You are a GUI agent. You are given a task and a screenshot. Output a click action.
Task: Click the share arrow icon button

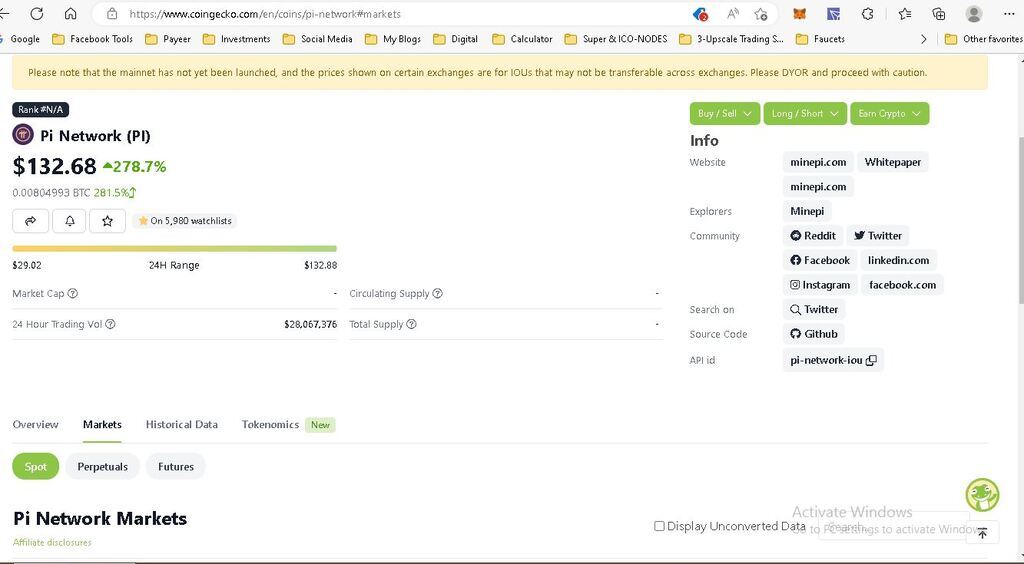30,221
